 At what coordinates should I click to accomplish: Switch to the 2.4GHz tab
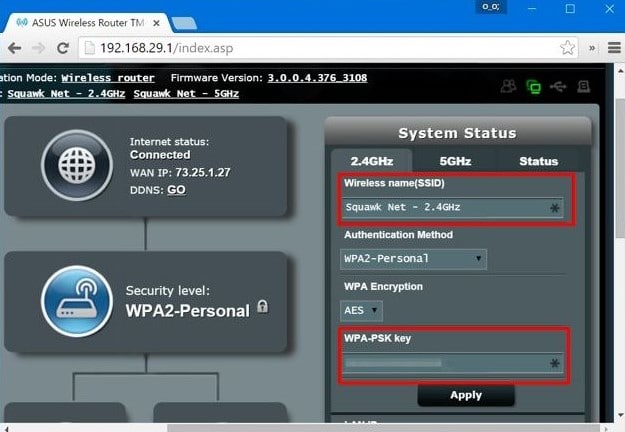click(371, 161)
